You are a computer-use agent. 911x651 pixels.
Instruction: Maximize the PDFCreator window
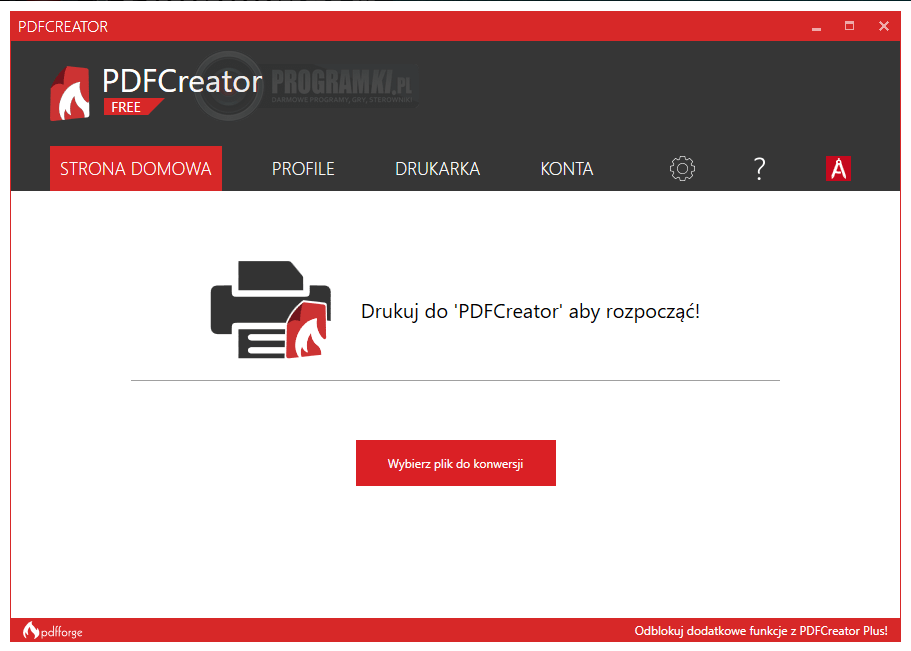849,26
